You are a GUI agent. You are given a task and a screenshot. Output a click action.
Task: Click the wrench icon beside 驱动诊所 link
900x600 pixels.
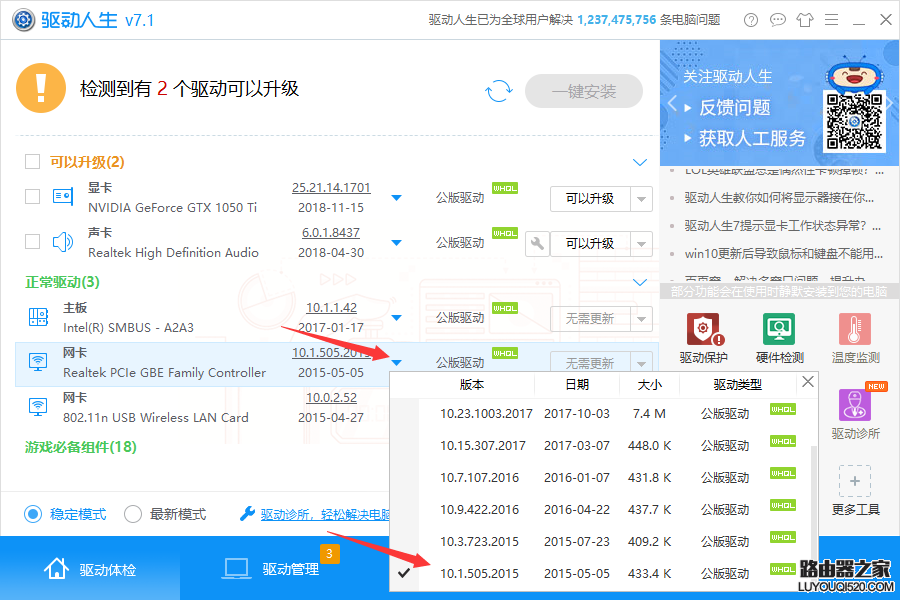(247, 513)
